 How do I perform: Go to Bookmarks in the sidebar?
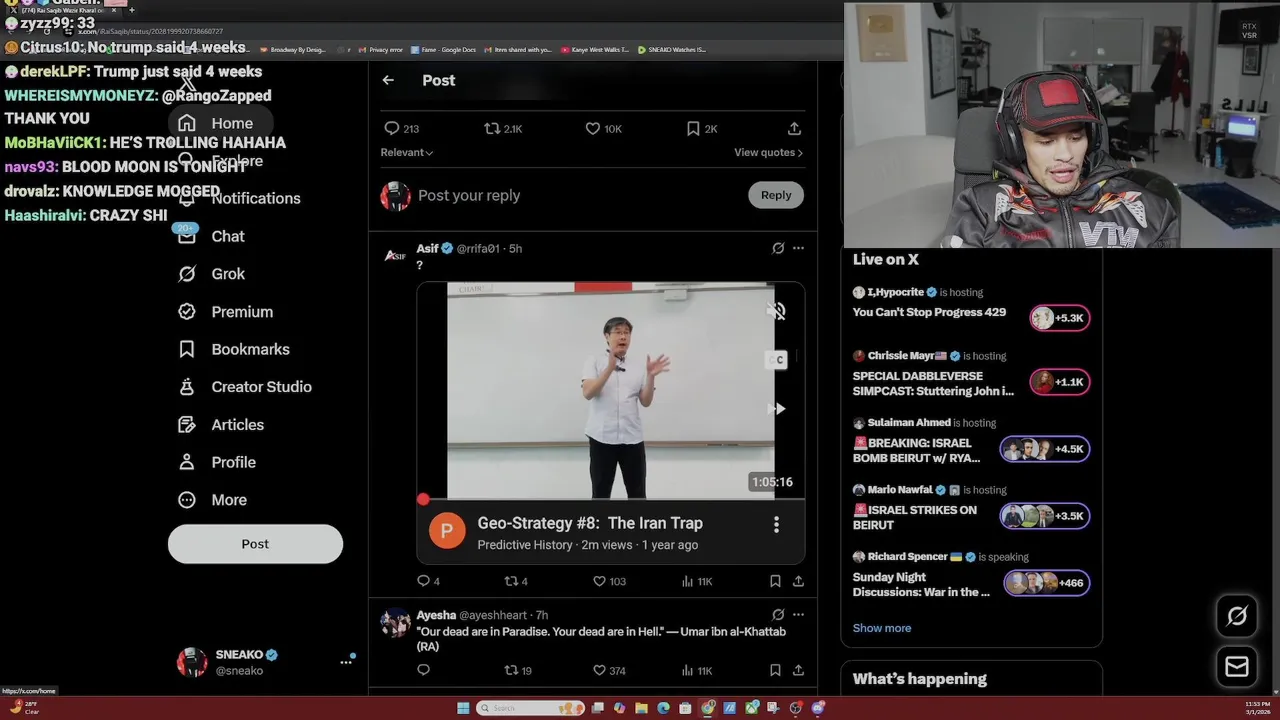click(234, 349)
